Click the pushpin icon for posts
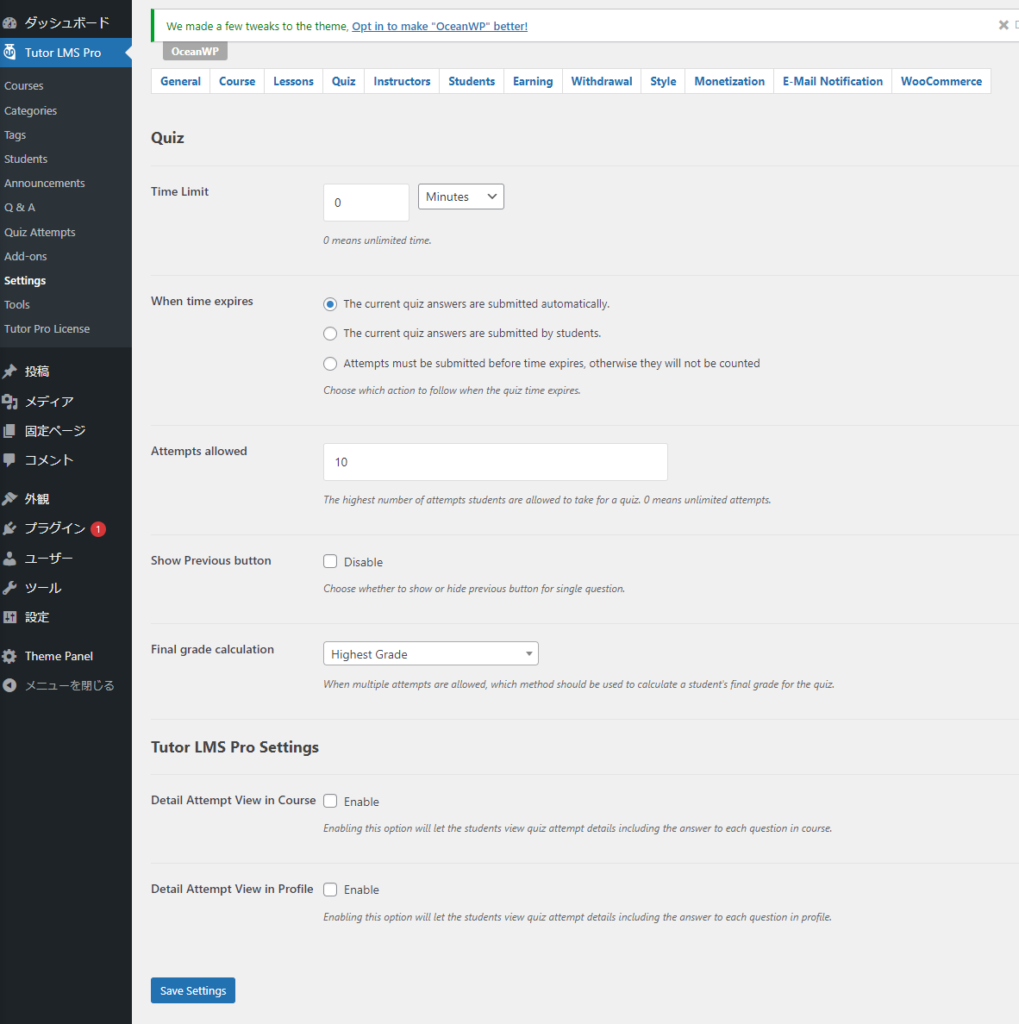 coord(10,371)
